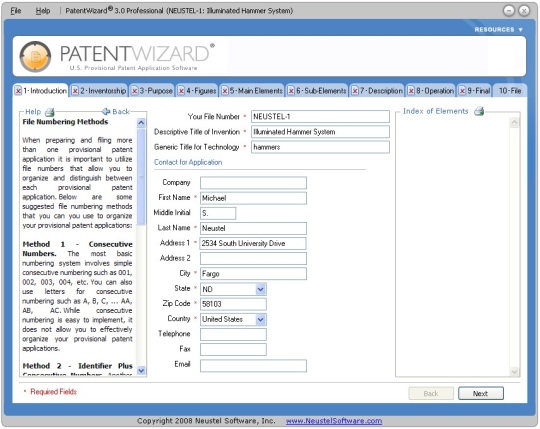Switch to 7-Description tab
The width and height of the screenshot is (540, 429).
pos(377,91)
